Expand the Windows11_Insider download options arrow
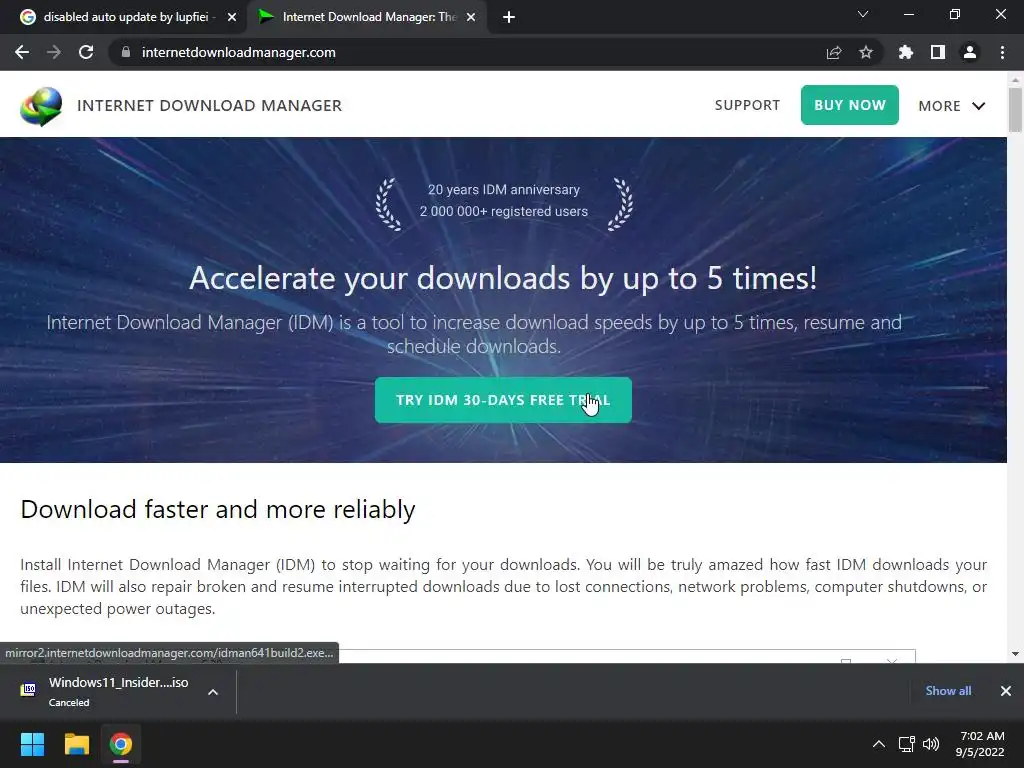Screen dimensions: 1024x768 point(213,692)
